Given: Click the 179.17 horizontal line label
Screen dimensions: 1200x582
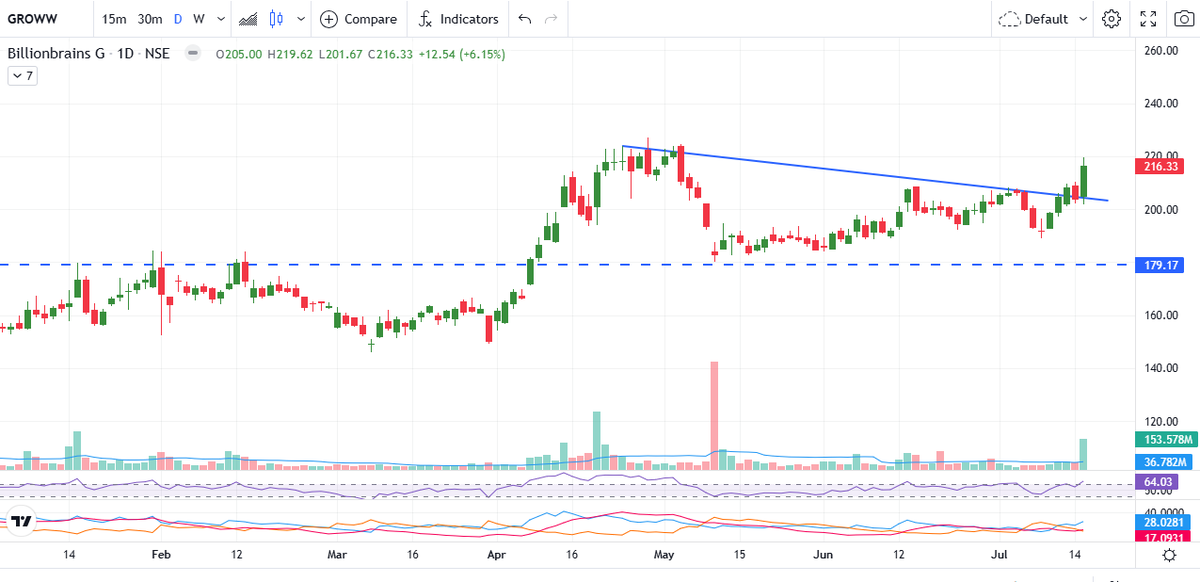Looking at the screenshot, I should (x=1162, y=265).
